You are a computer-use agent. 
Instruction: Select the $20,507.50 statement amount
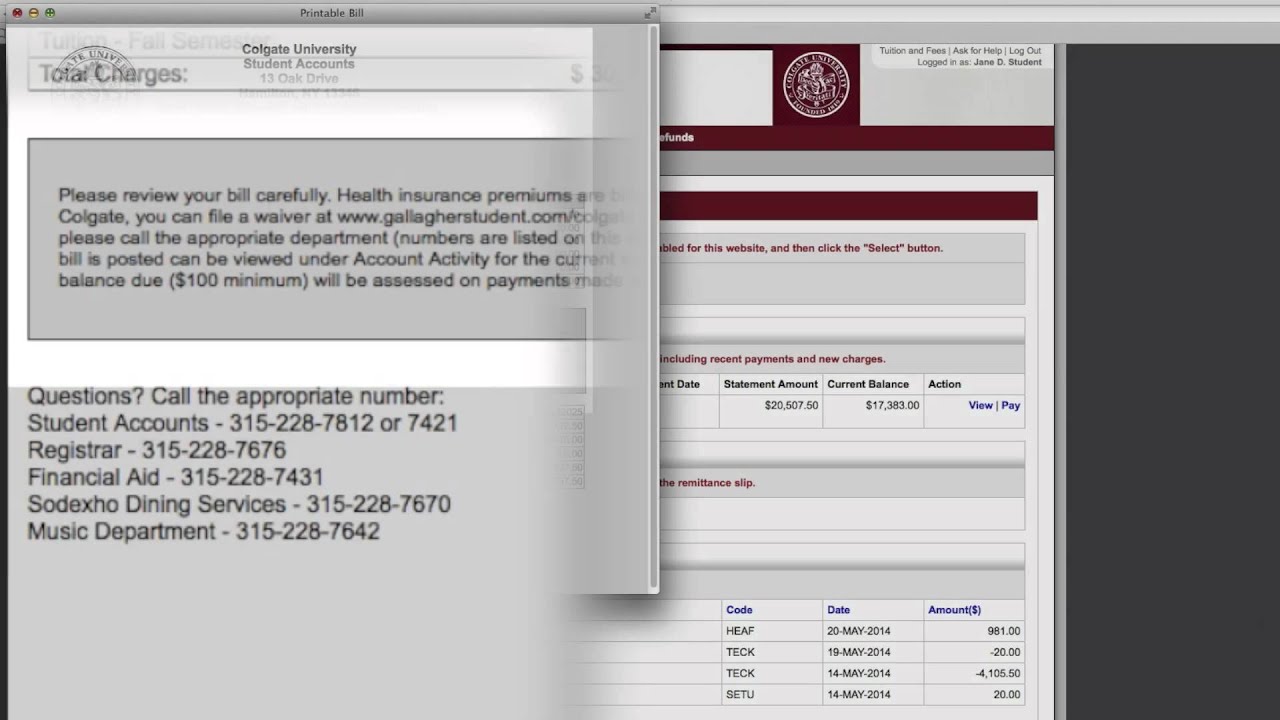(x=791, y=405)
